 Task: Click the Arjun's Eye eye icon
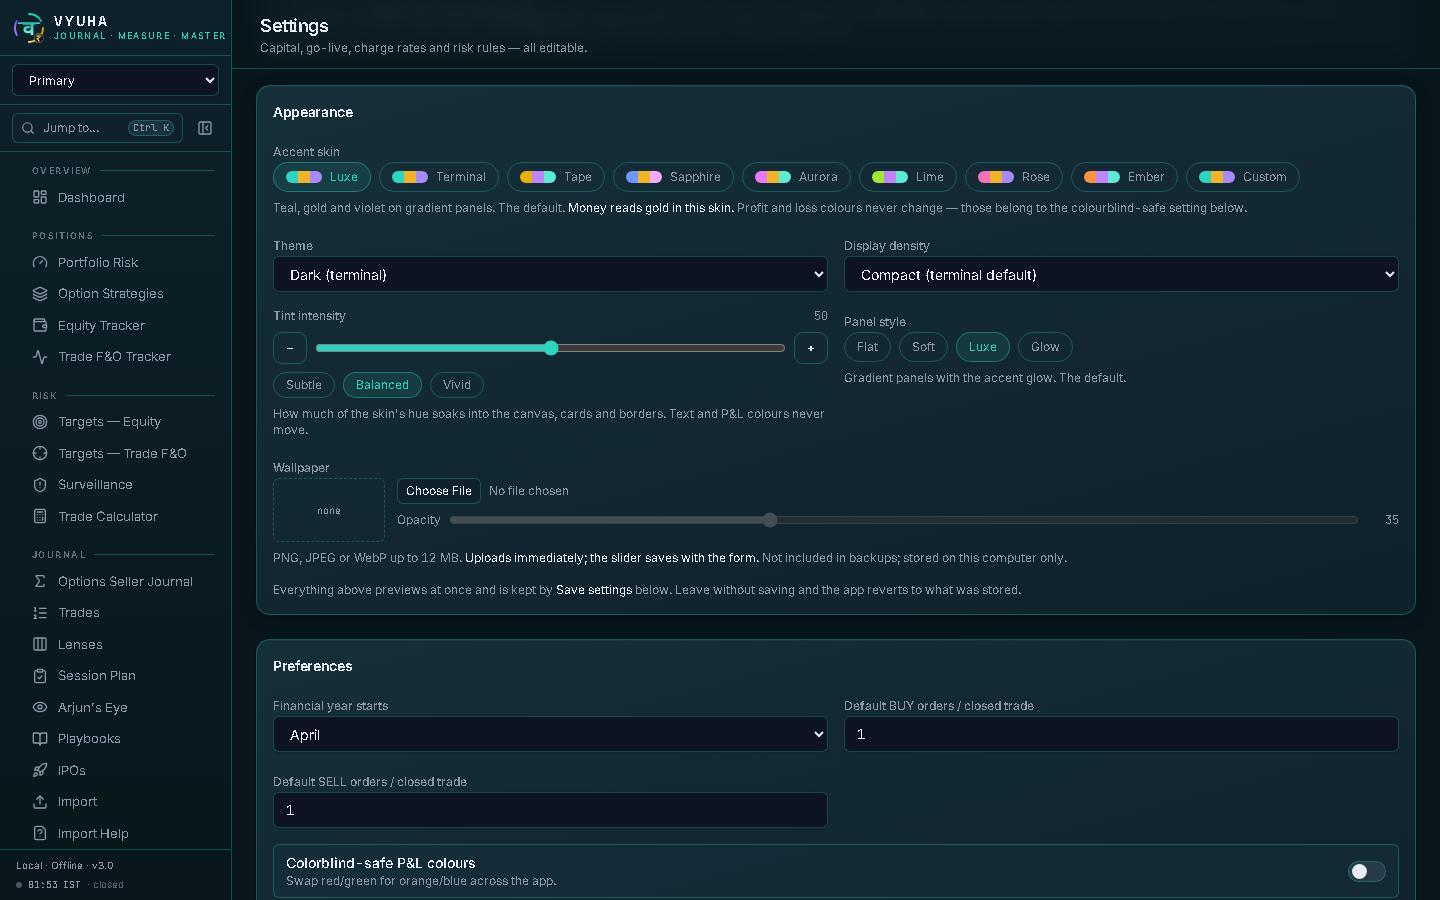40,707
